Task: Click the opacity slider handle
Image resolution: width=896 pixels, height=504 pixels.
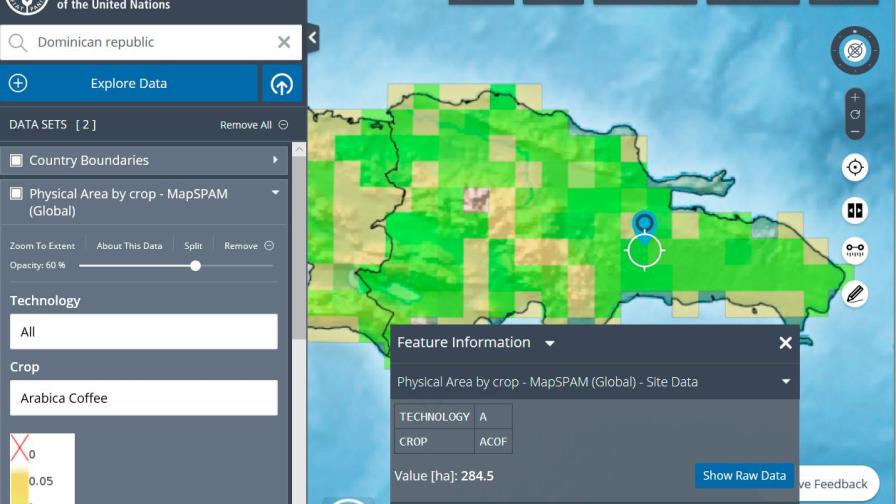Action: [195, 266]
